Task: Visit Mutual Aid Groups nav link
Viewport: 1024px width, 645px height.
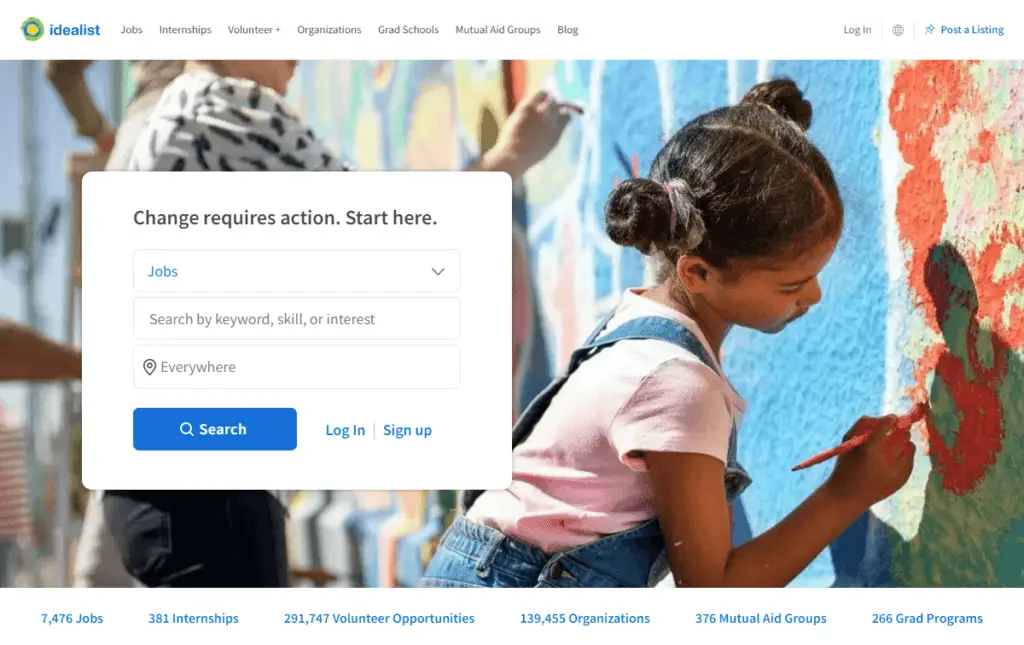Action: [x=498, y=30]
